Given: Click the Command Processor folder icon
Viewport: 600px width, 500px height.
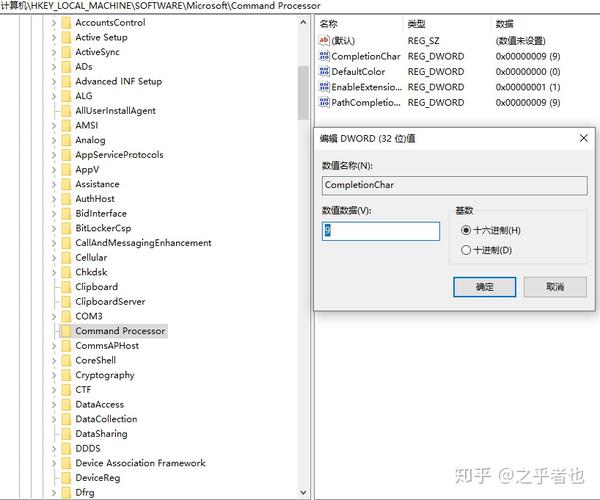Looking at the screenshot, I should (x=66, y=331).
